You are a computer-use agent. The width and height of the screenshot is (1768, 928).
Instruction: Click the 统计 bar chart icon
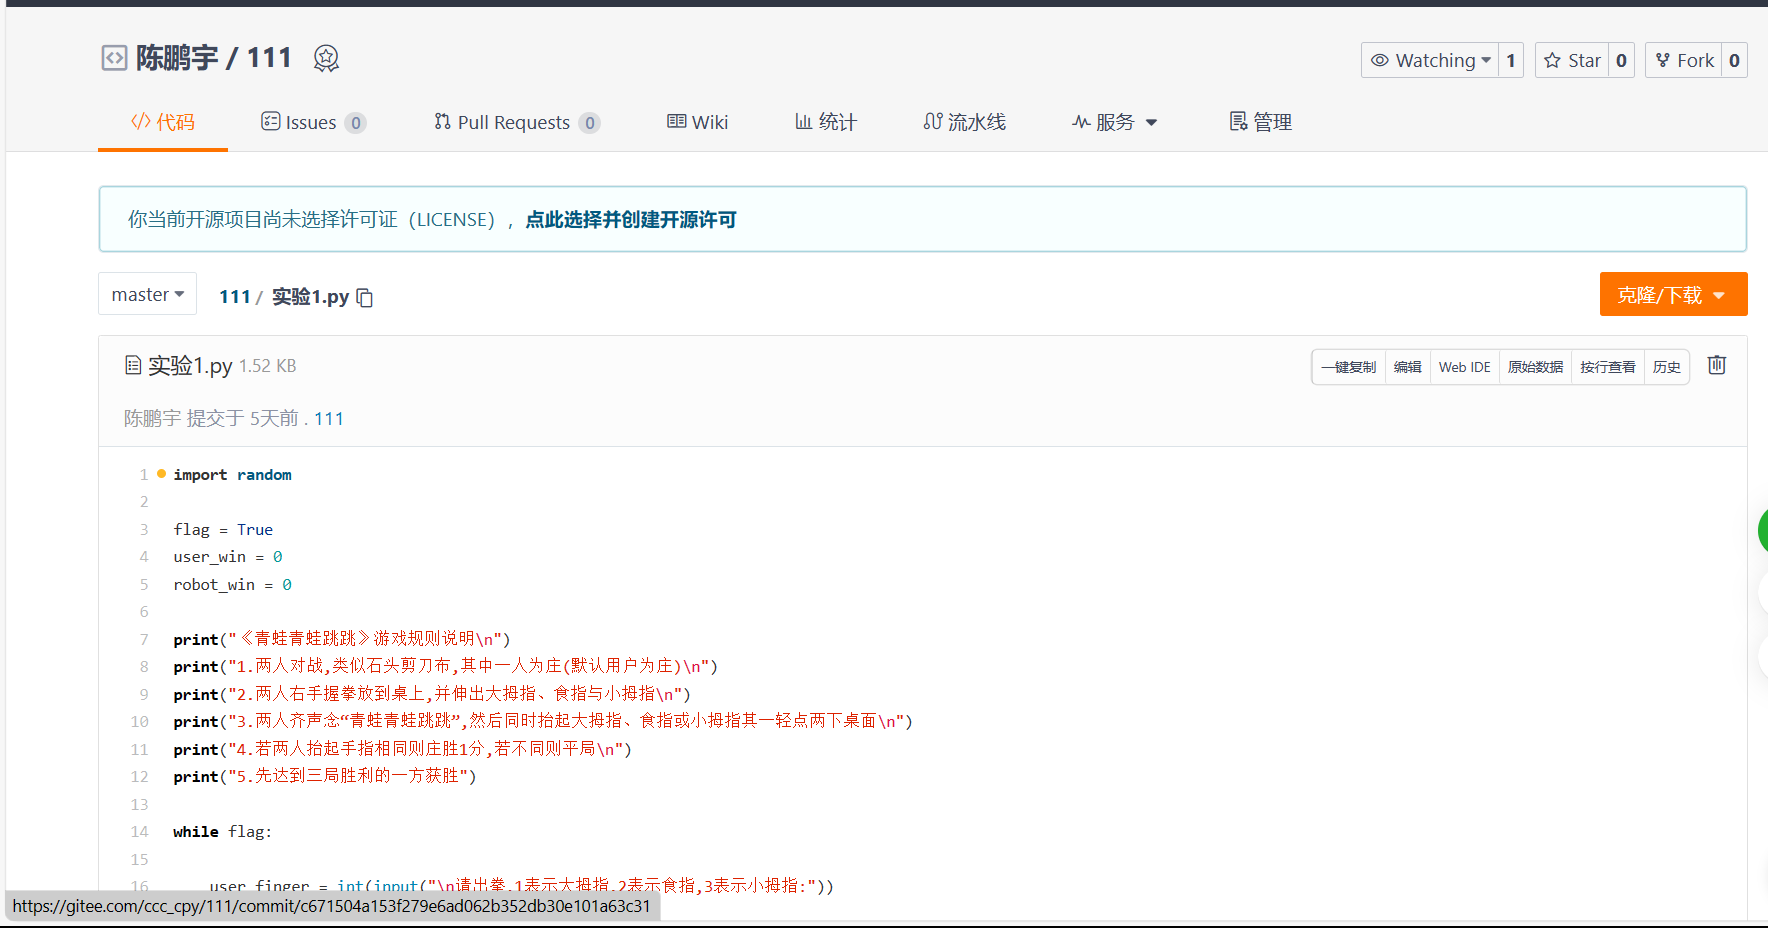(x=803, y=121)
